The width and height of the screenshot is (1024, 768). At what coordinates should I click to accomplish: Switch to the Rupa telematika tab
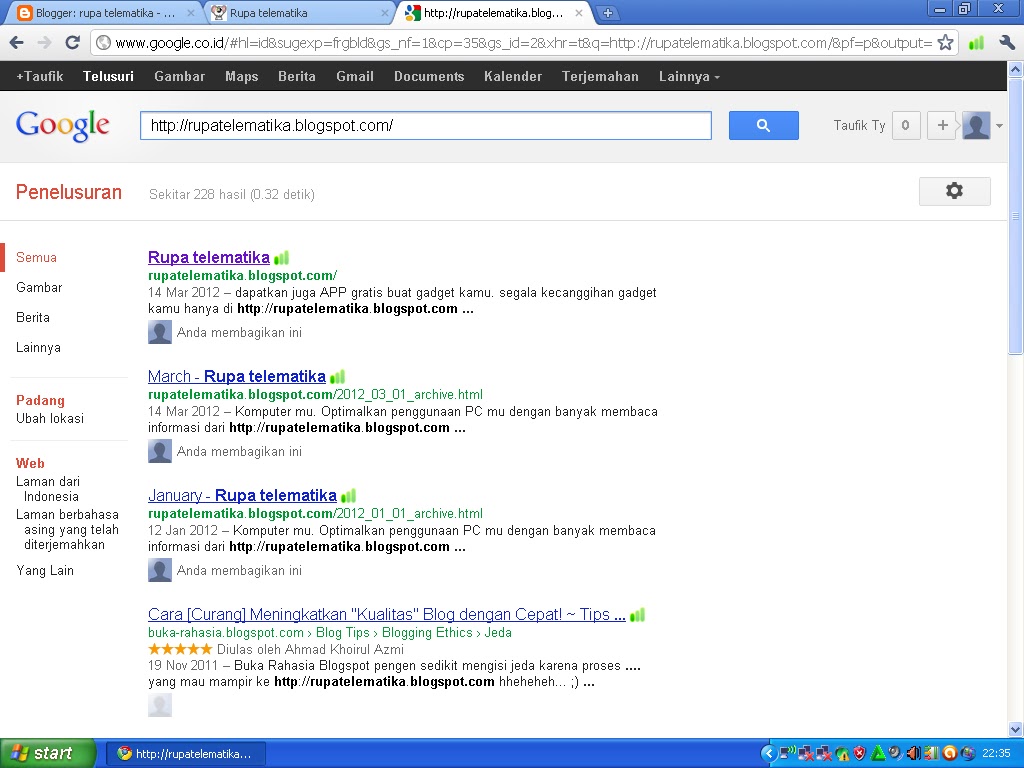tap(296, 12)
